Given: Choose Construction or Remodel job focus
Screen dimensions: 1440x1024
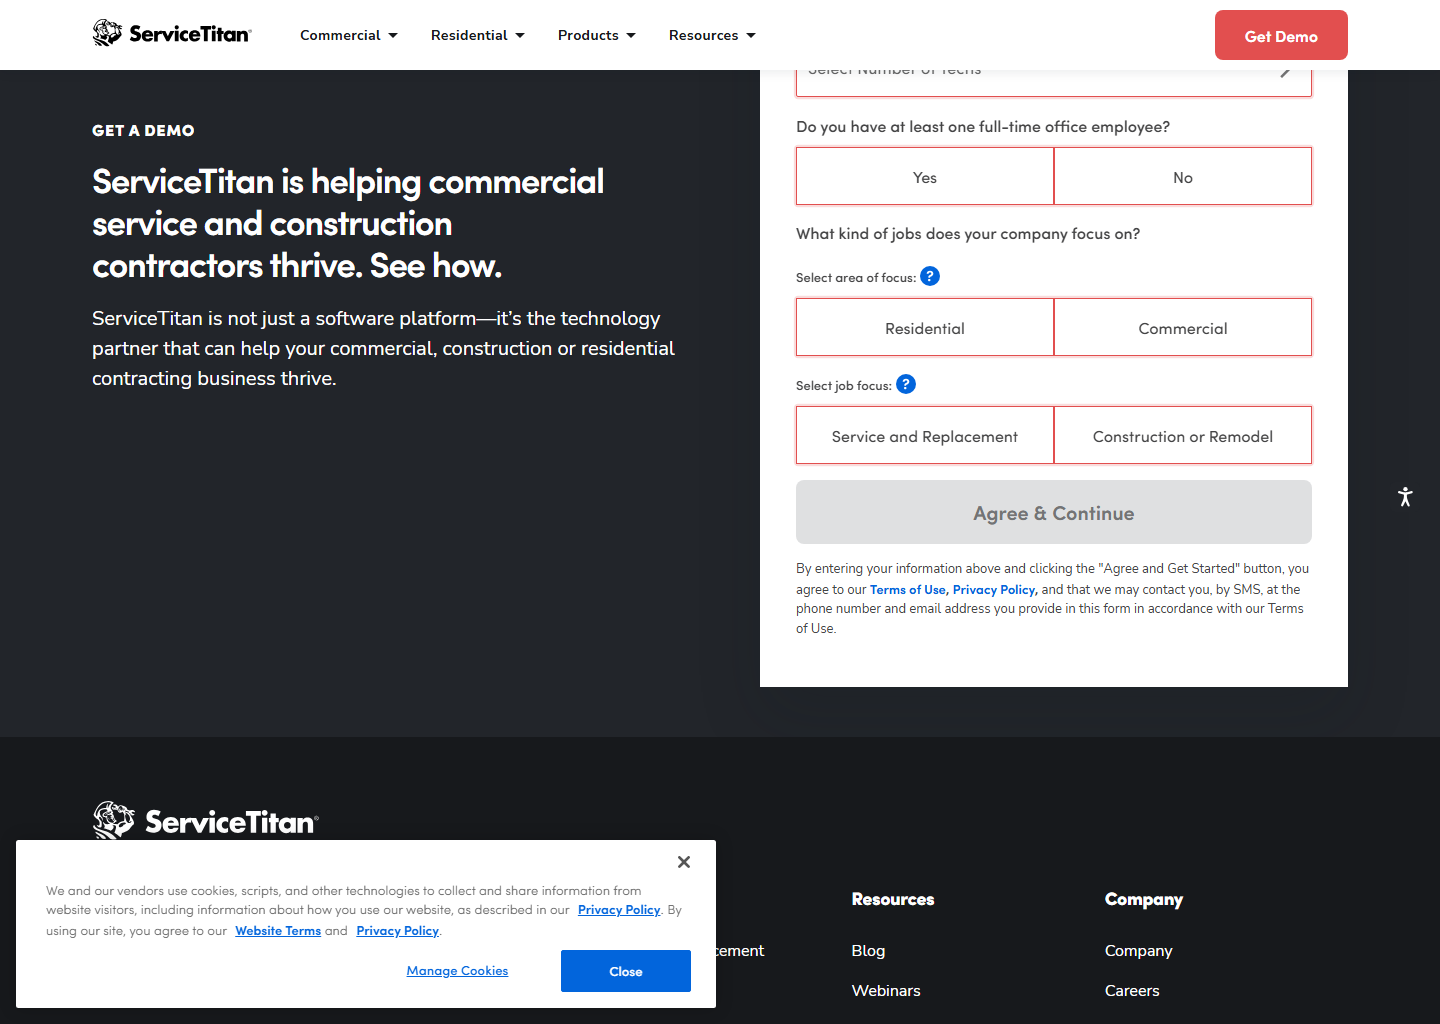Looking at the screenshot, I should pyautogui.click(x=1183, y=436).
